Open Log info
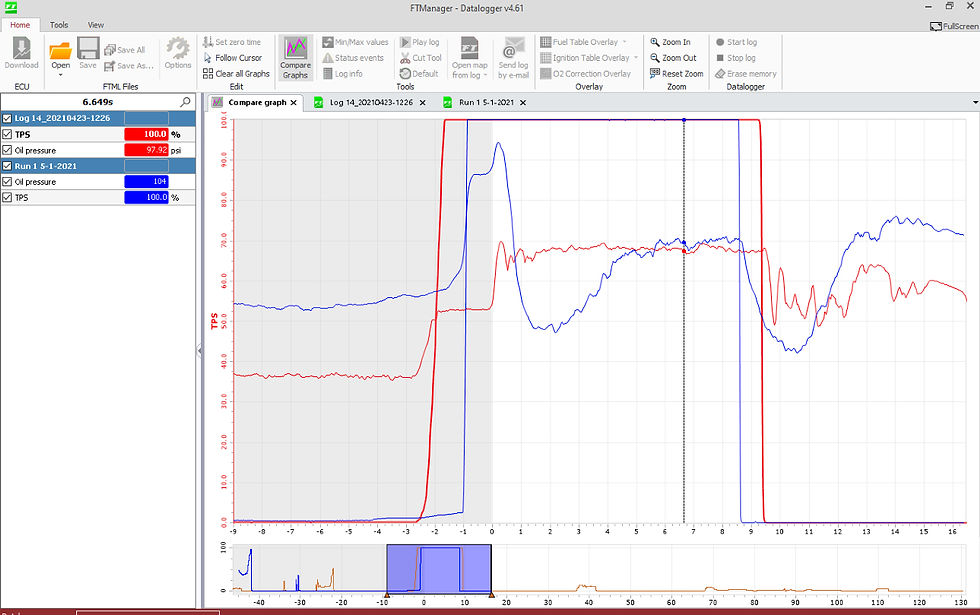The height and width of the screenshot is (615, 980). [342, 73]
